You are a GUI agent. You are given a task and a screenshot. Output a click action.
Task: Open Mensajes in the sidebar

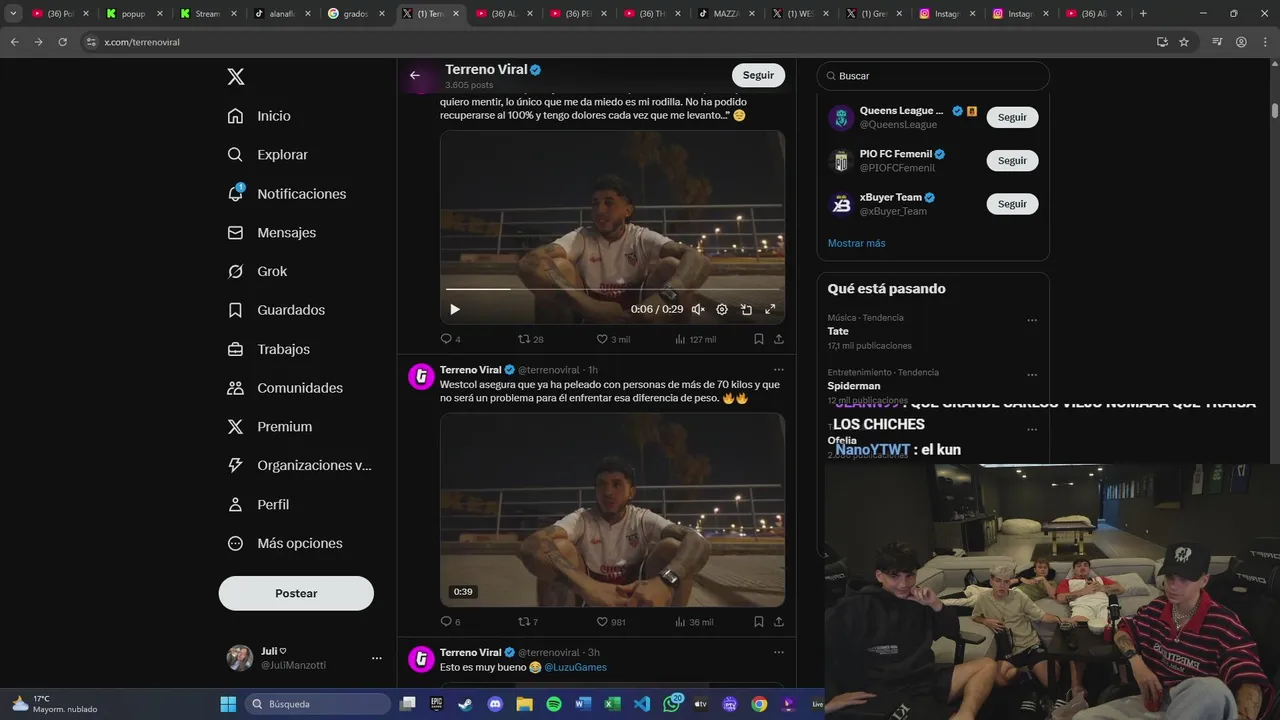[x=271, y=232]
